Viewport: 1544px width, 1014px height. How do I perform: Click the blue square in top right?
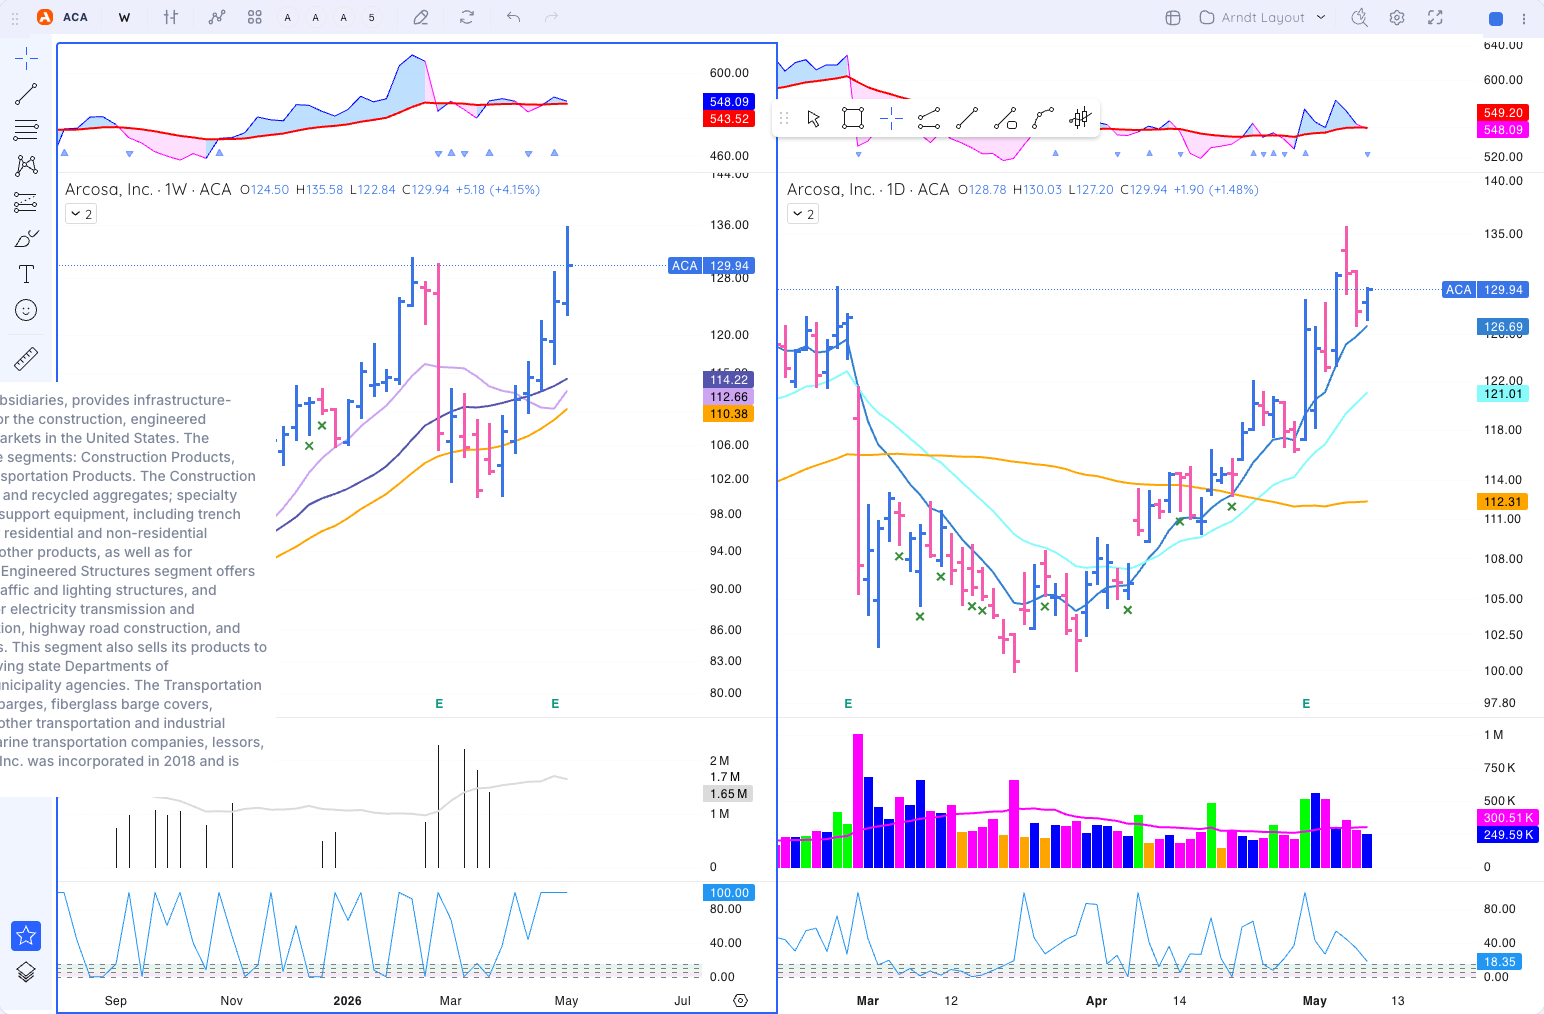coord(1496,18)
